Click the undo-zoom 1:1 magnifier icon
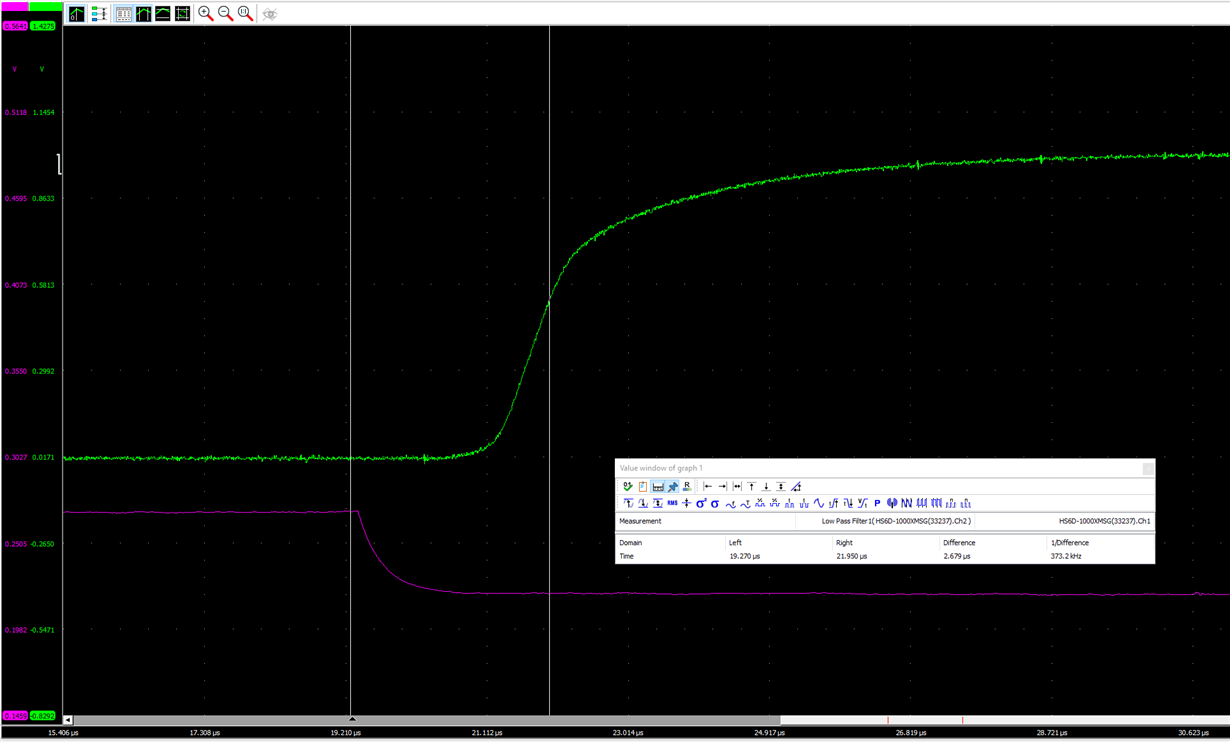 pyautogui.click(x=245, y=13)
